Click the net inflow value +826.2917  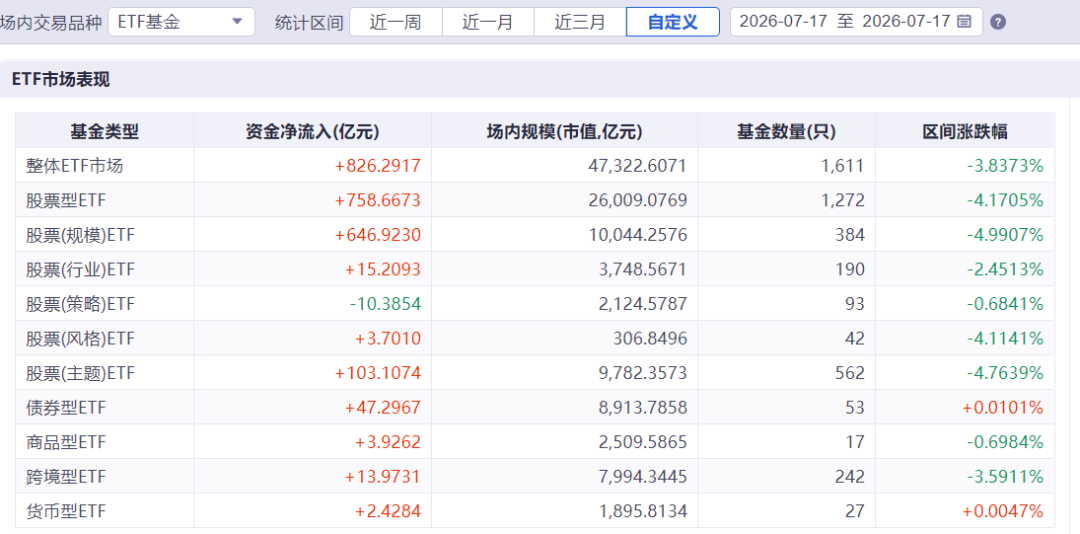tap(377, 165)
